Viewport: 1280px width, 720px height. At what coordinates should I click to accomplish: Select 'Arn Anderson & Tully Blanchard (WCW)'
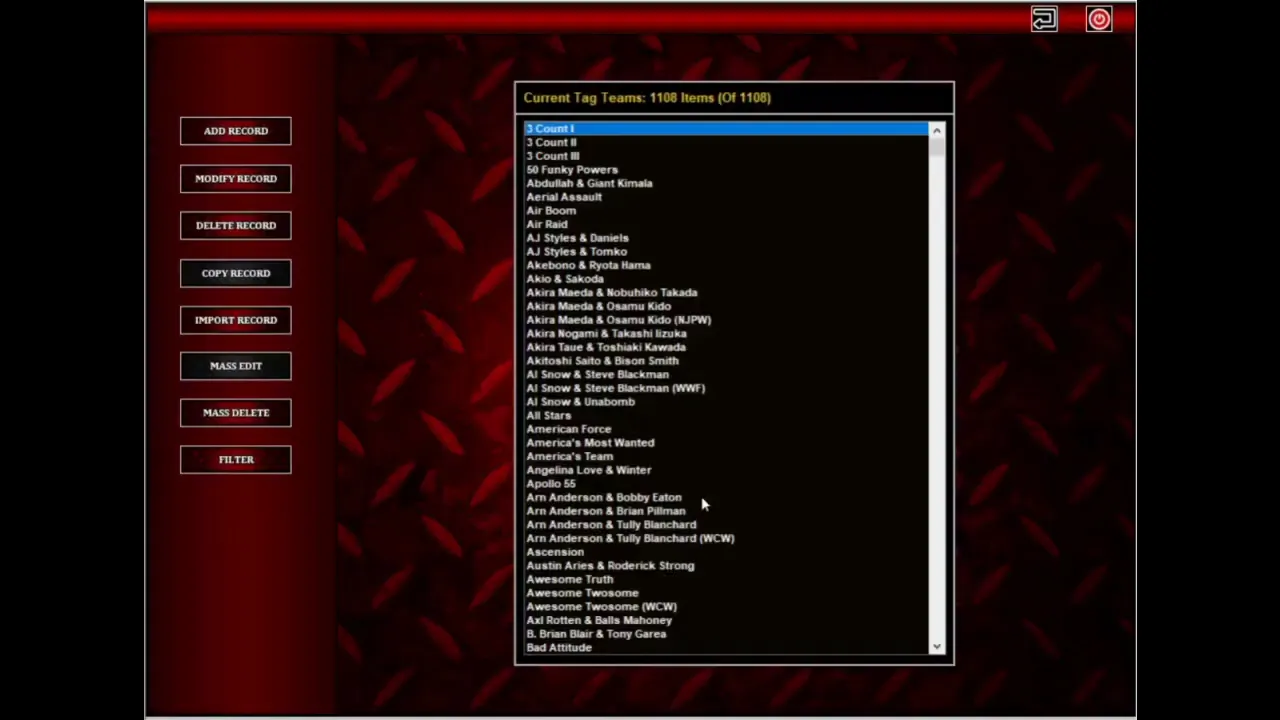(x=727, y=538)
